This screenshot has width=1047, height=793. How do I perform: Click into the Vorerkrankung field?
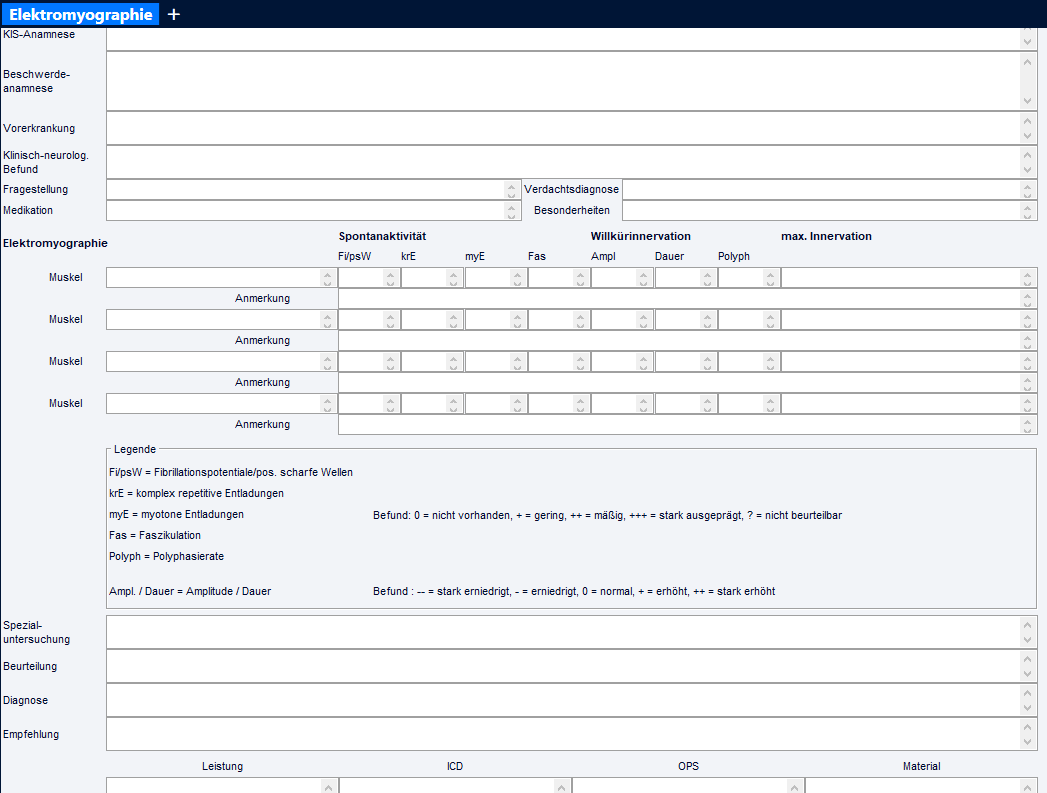coord(572,128)
